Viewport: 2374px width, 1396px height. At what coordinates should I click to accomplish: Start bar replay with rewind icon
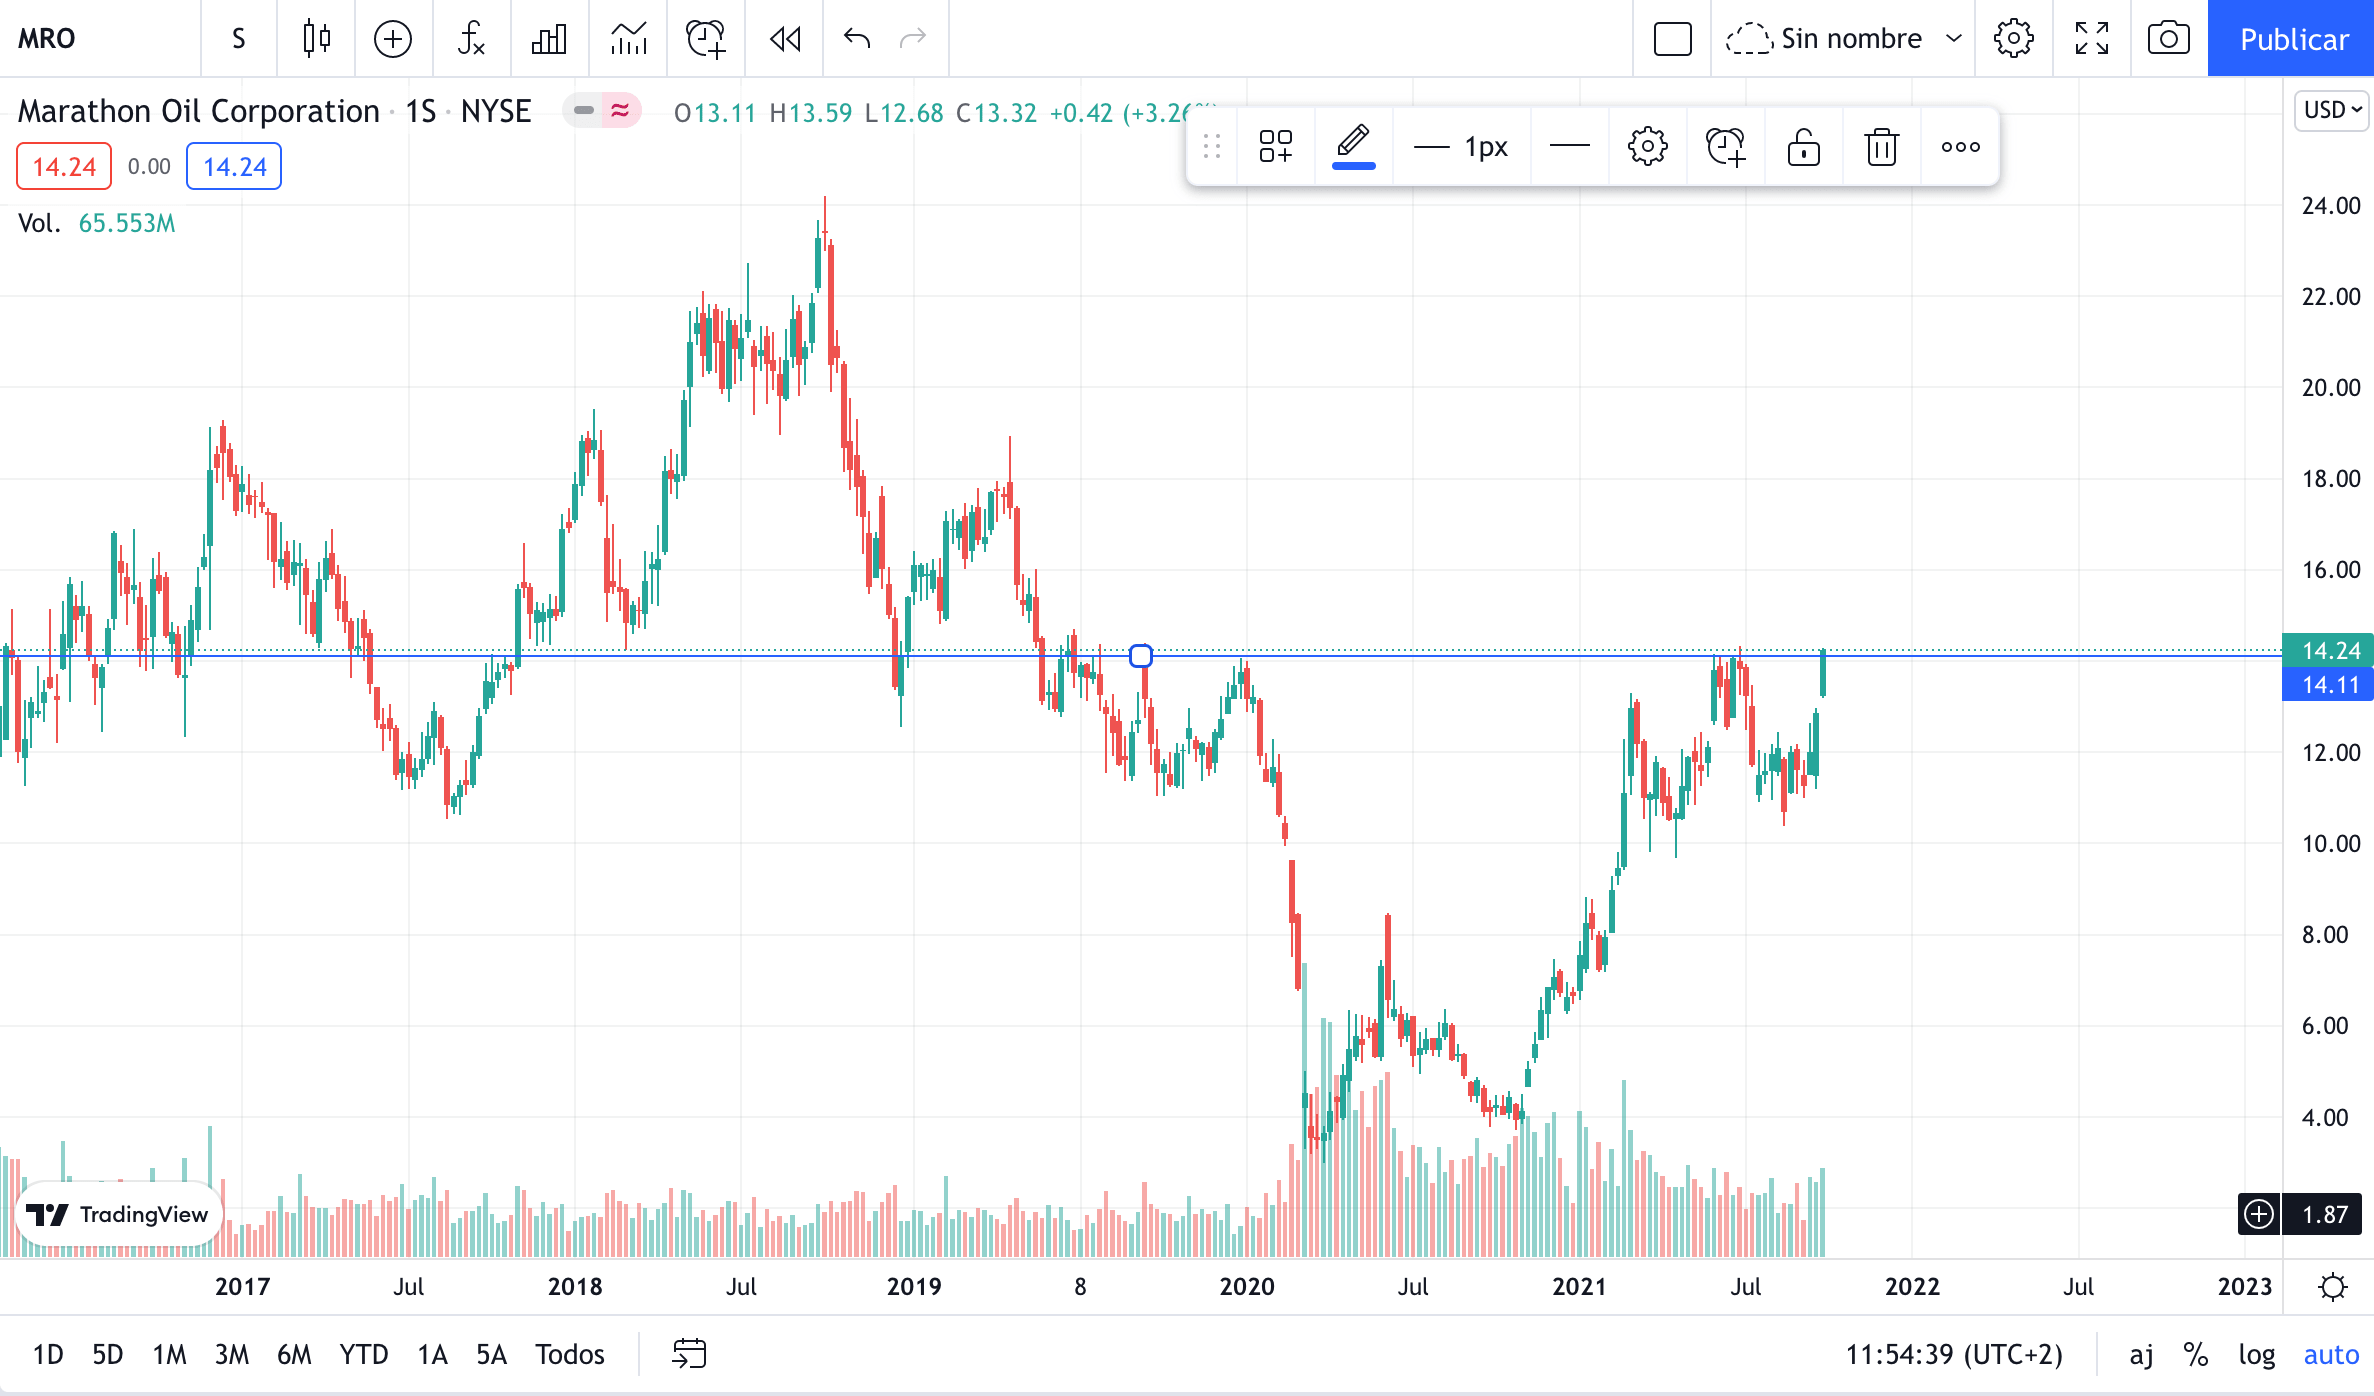pos(785,39)
